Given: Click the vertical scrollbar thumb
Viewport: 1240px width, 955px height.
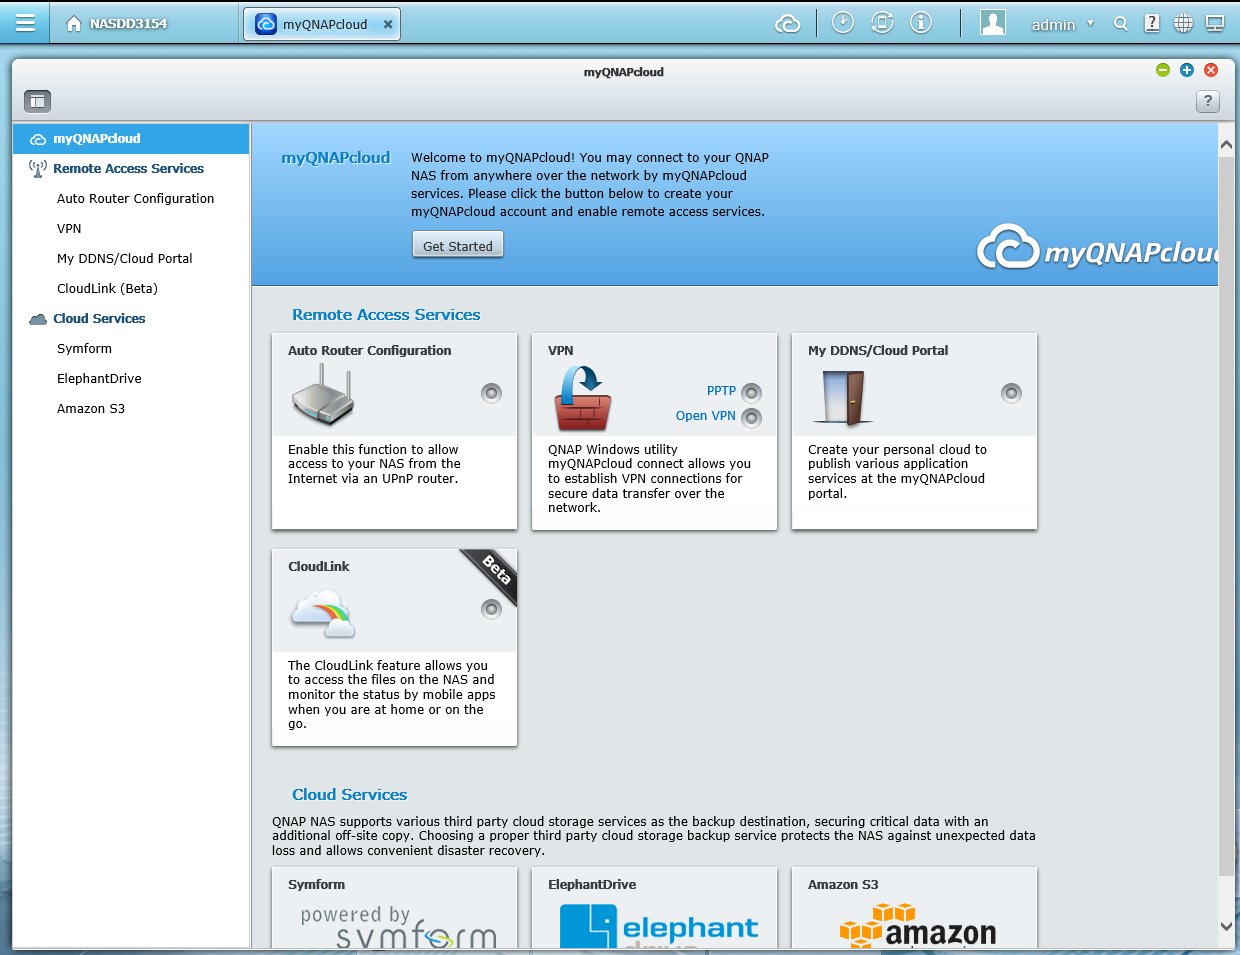Looking at the screenshot, I should coord(1226,518).
